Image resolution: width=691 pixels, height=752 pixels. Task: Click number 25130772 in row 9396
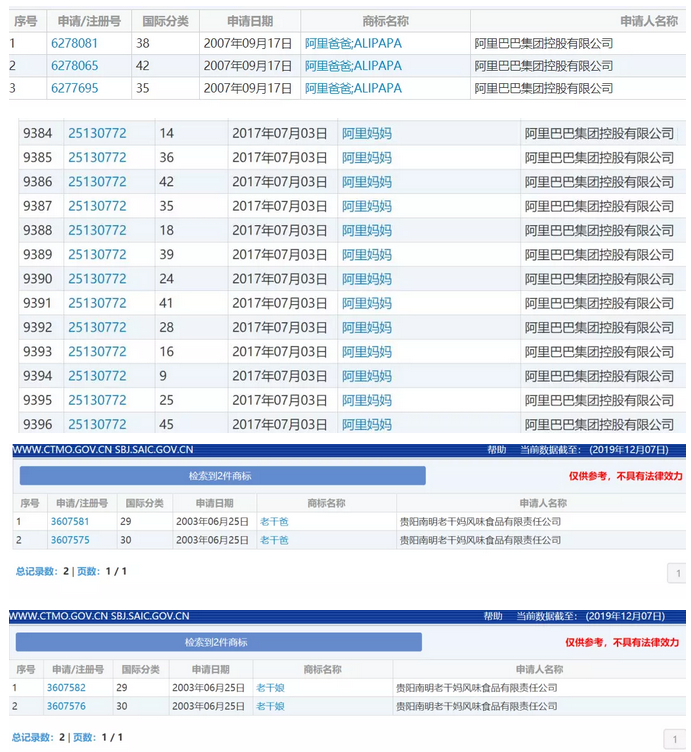pyautogui.click(x=97, y=424)
